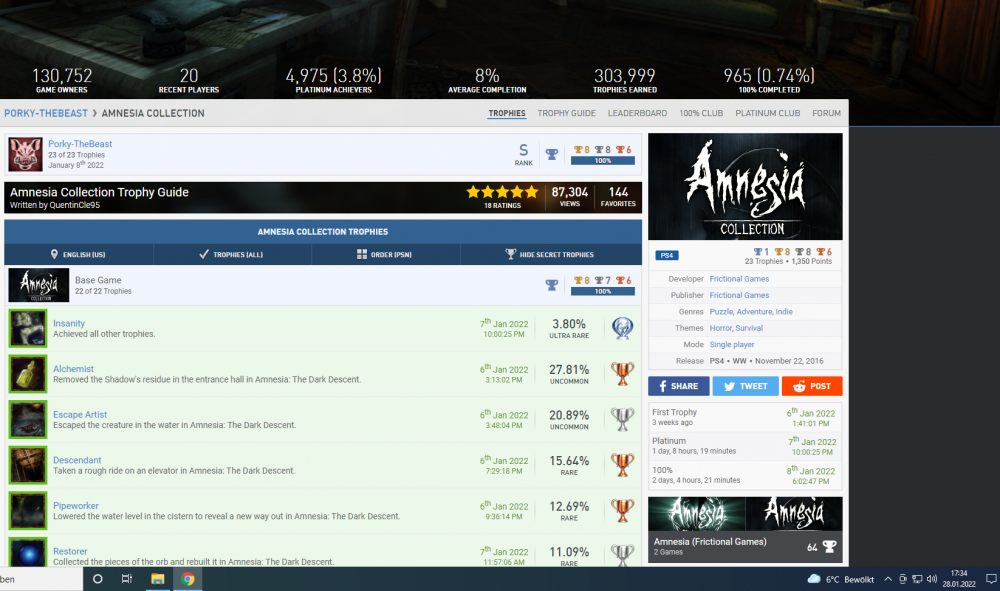Click the Escape Artist silver trophy icon
Viewport: 1000px width, 591px height.
click(x=622, y=420)
